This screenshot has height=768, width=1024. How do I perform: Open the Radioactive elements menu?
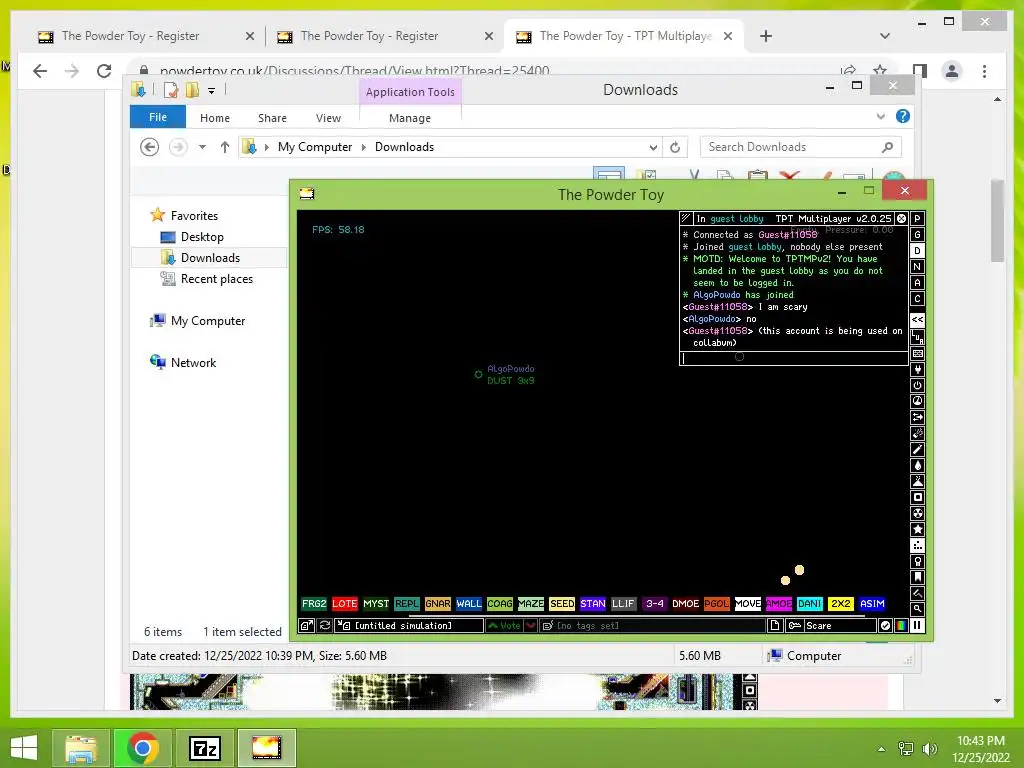tap(918, 513)
